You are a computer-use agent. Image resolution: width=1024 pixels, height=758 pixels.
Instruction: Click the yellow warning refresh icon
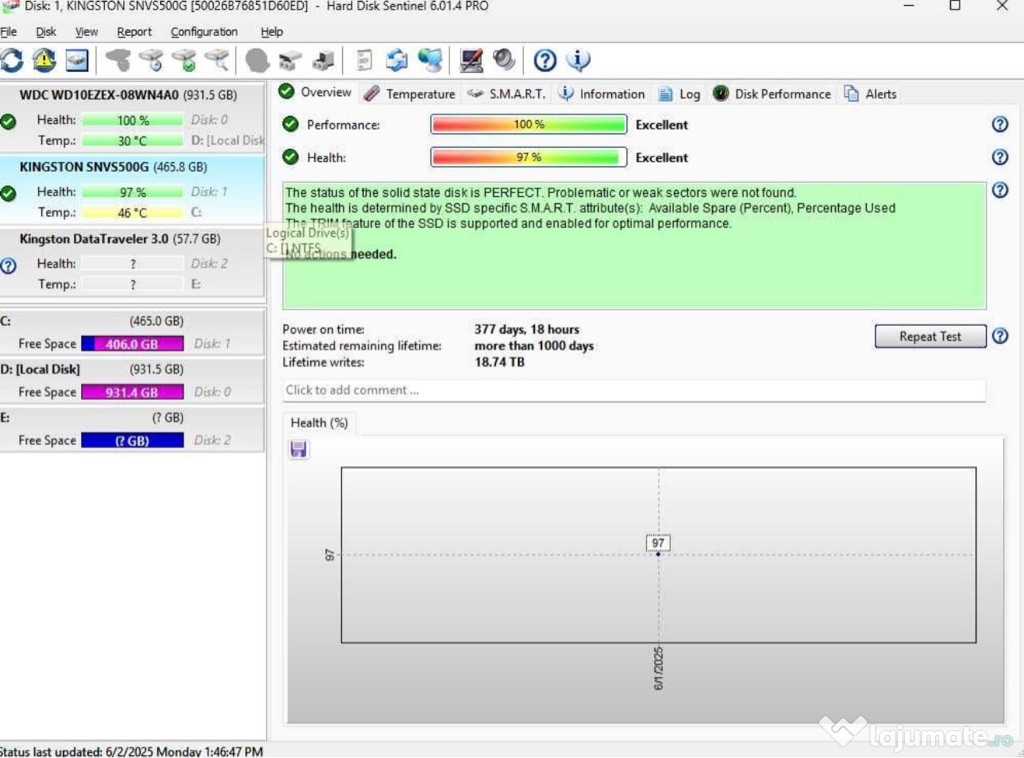point(44,61)
